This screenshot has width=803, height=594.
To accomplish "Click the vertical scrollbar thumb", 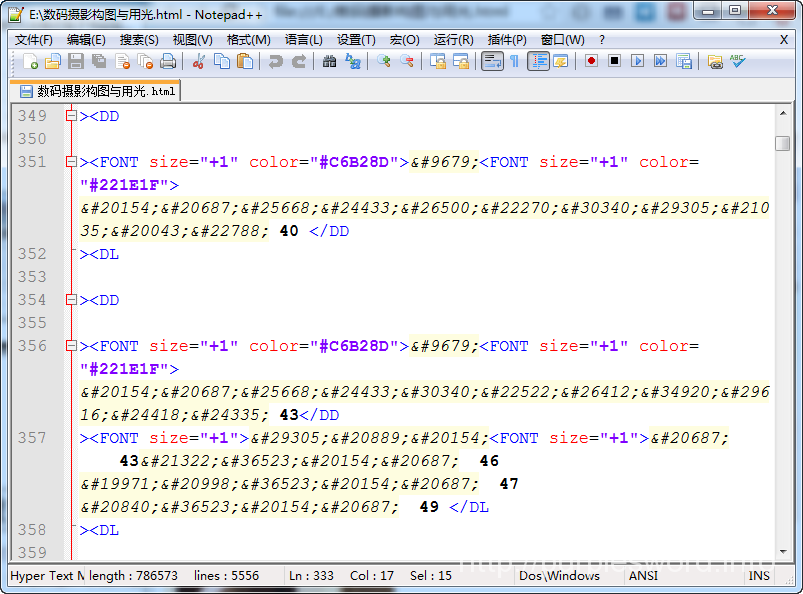I will point(782,143).
